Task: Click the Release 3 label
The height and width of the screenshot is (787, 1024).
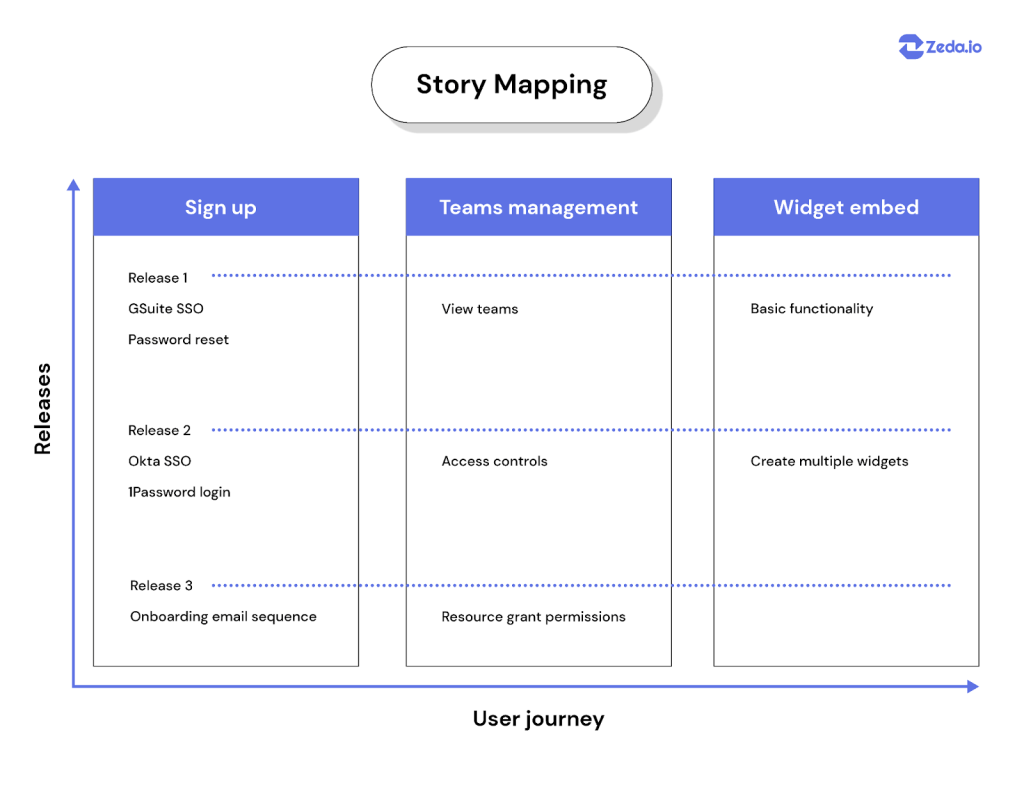Action: (x=161, y=585)
